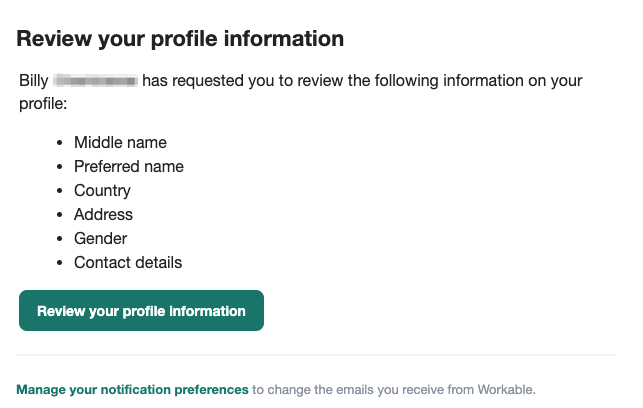This screenshot has height=408, width=643.
Task: Click the bullet point beside Contact details
Action: click(61, 263)
